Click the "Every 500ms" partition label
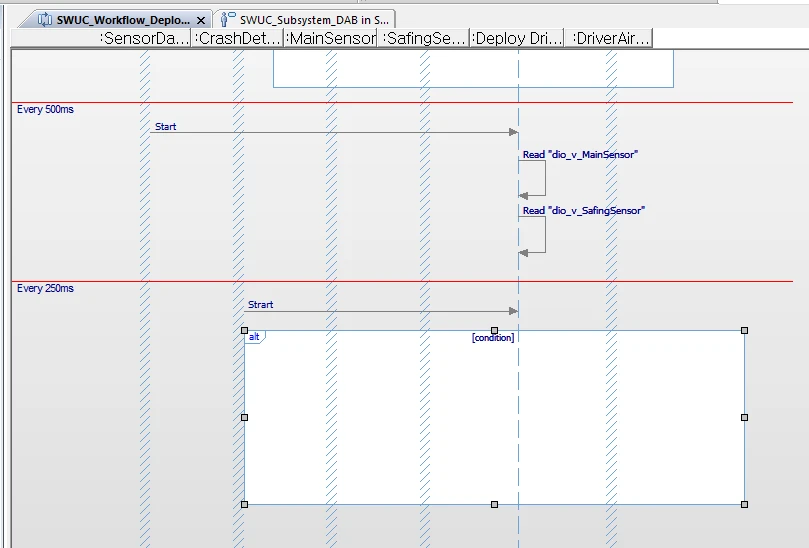809x548 pixels. pyautogui.click(x=45, y=109)
